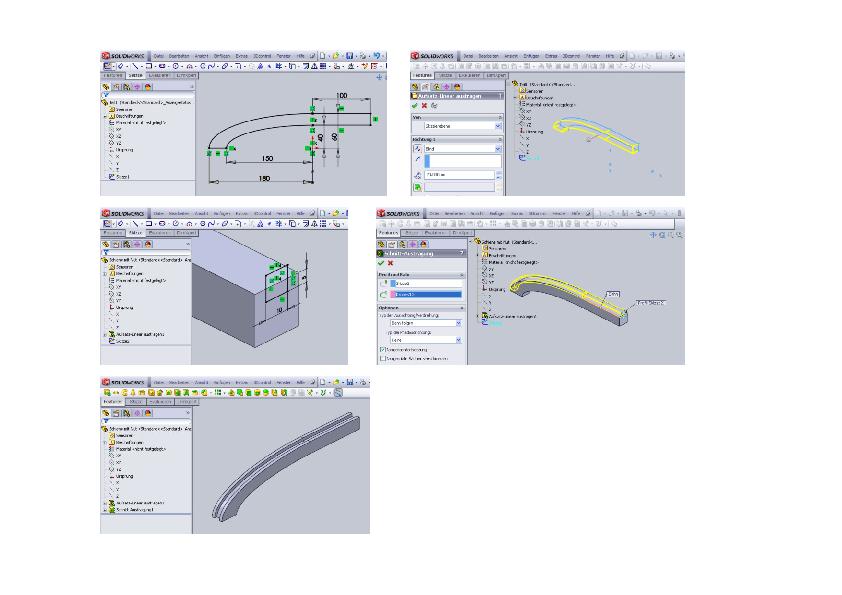Switch to Skizze tab in finished-rail window

click(135, 402)
